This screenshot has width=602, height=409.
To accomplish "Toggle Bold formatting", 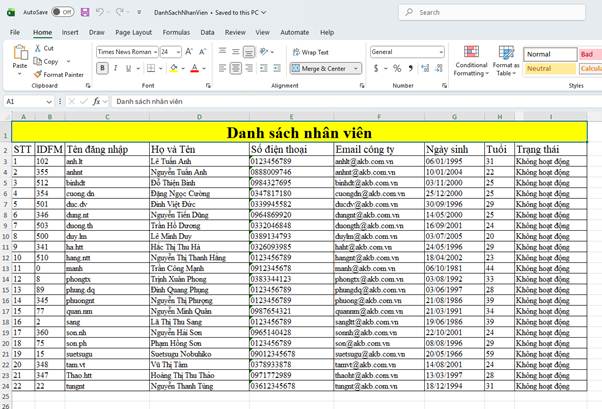I will [102, 69].
